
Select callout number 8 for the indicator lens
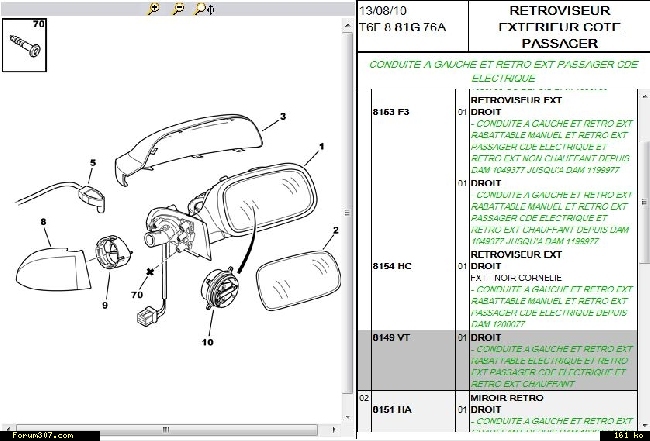(x=43, y=222)
